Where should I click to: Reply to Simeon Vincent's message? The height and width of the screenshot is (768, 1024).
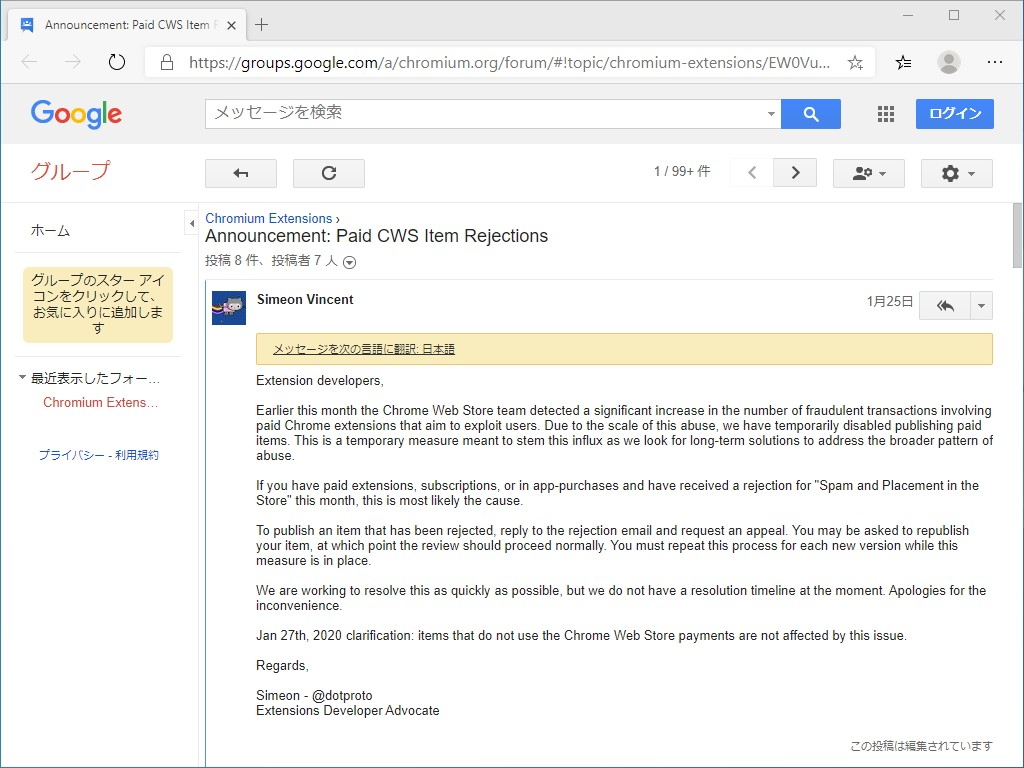click(x=944, y=305)
